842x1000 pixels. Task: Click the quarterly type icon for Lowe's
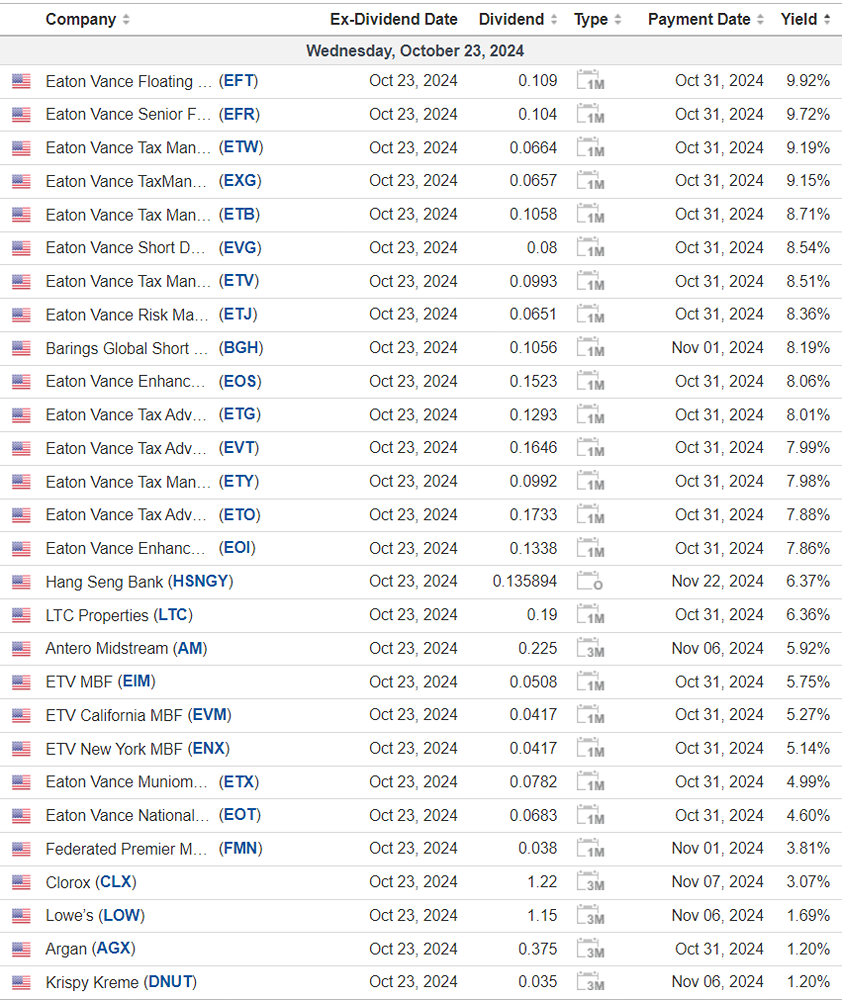point(591,916)
